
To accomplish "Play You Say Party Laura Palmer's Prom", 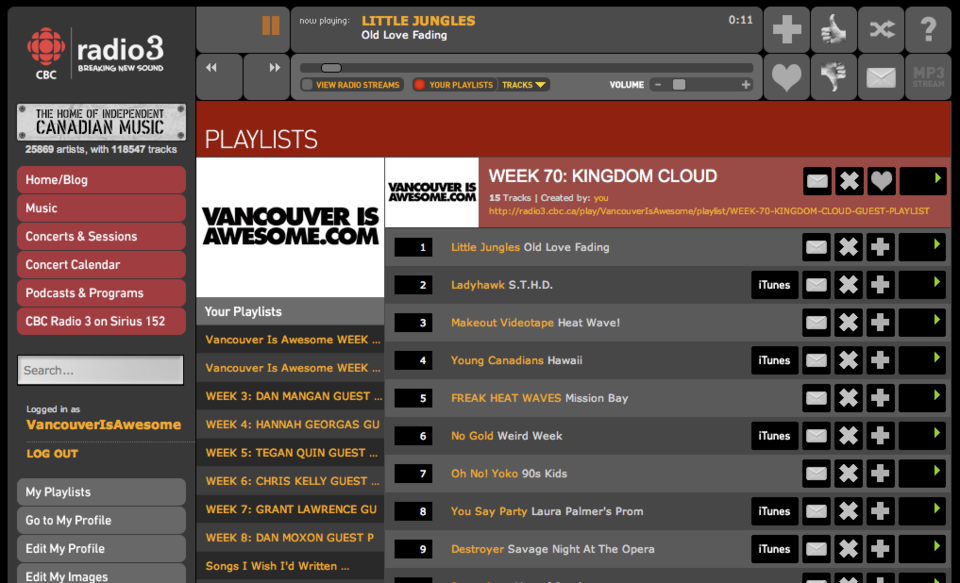I will (922, 511).
